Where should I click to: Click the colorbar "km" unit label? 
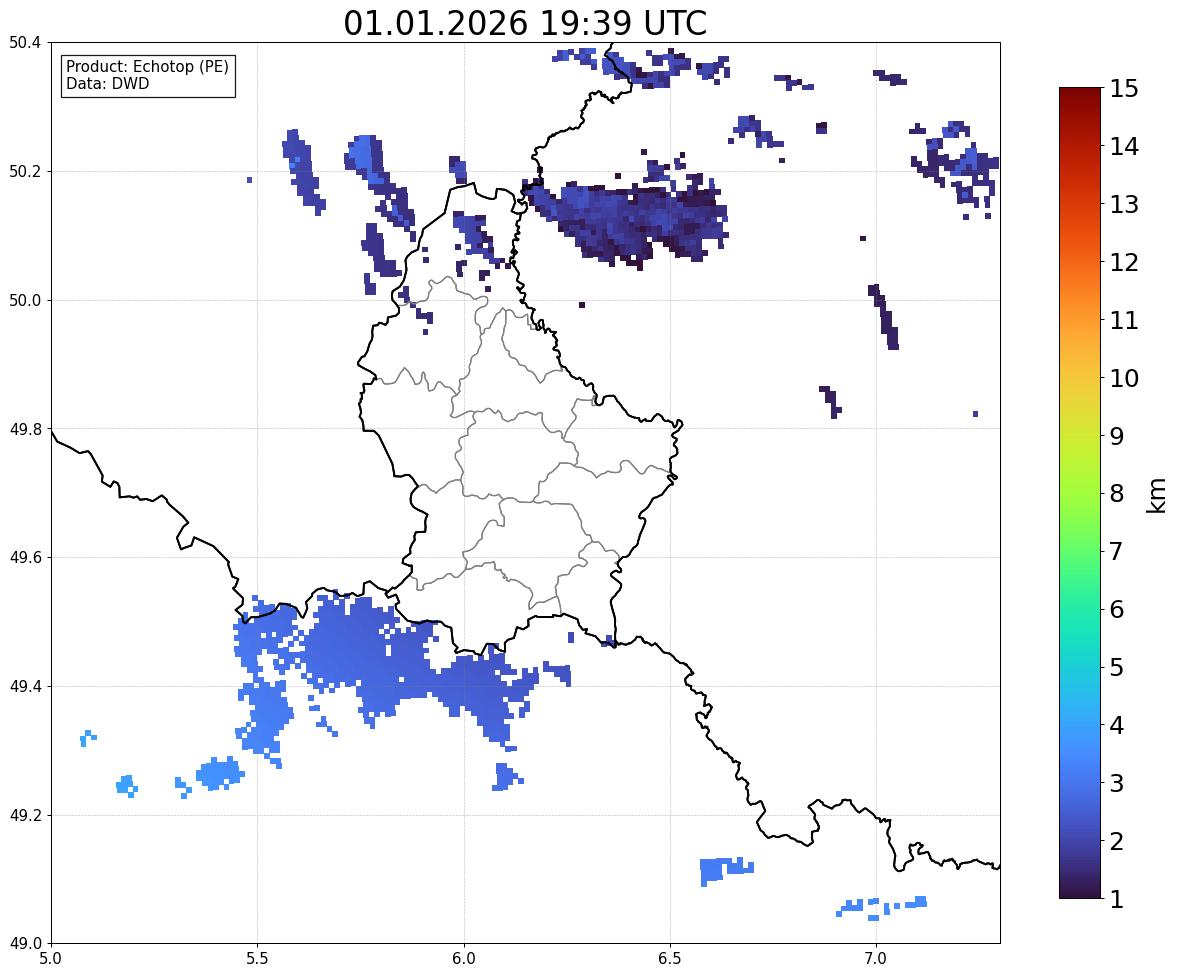1157,495
